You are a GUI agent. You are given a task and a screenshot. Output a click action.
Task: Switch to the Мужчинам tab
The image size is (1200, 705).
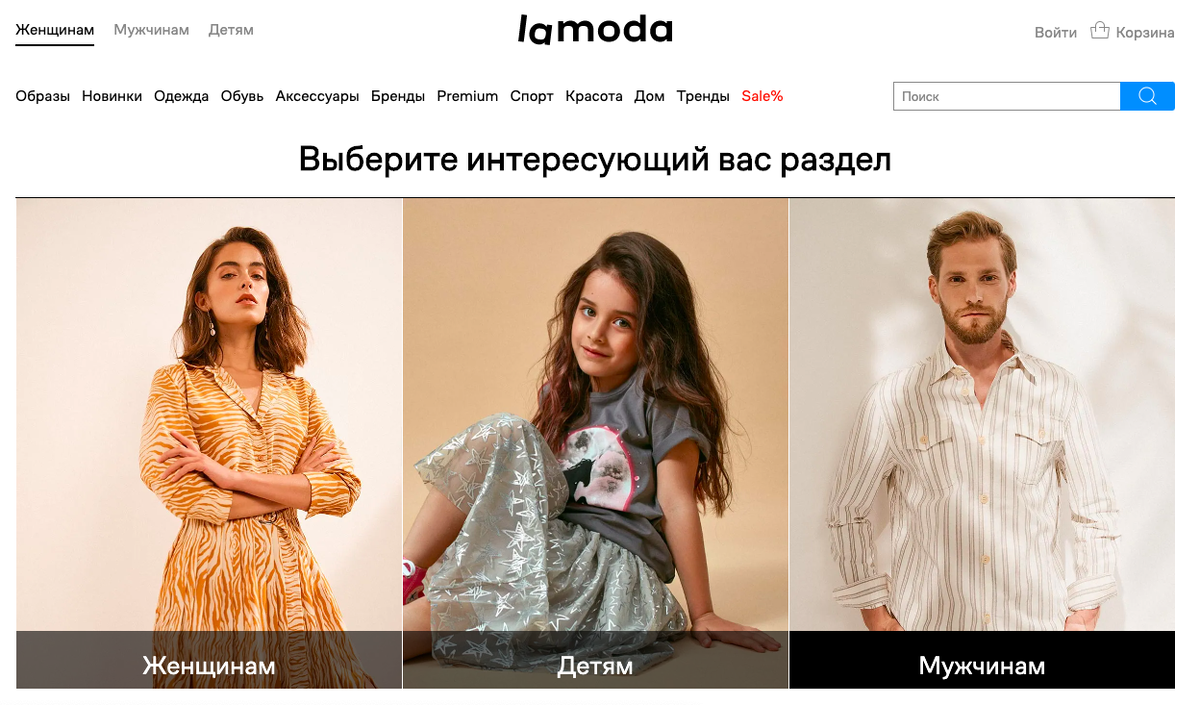pyautogui.click(x=151, y=30)
